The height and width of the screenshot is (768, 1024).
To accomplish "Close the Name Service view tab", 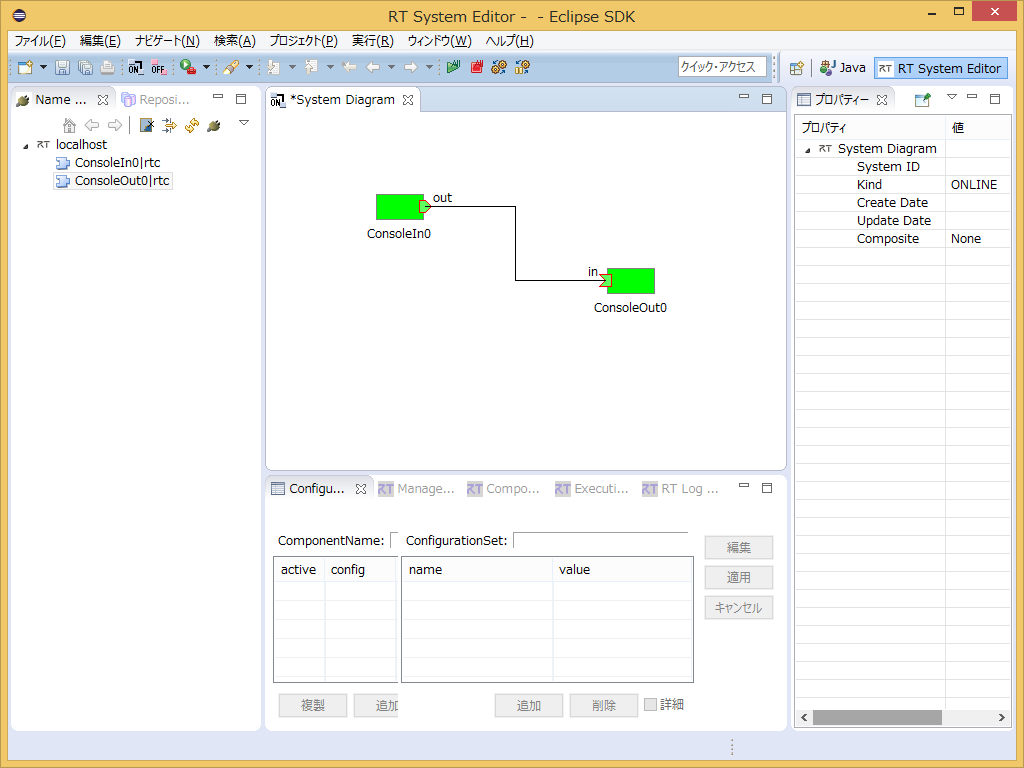I will point(103,100).
